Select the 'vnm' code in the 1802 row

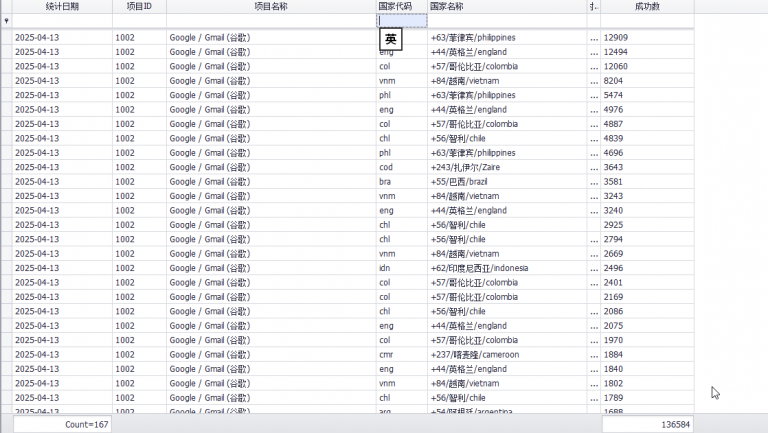click(x=402, y=384)
